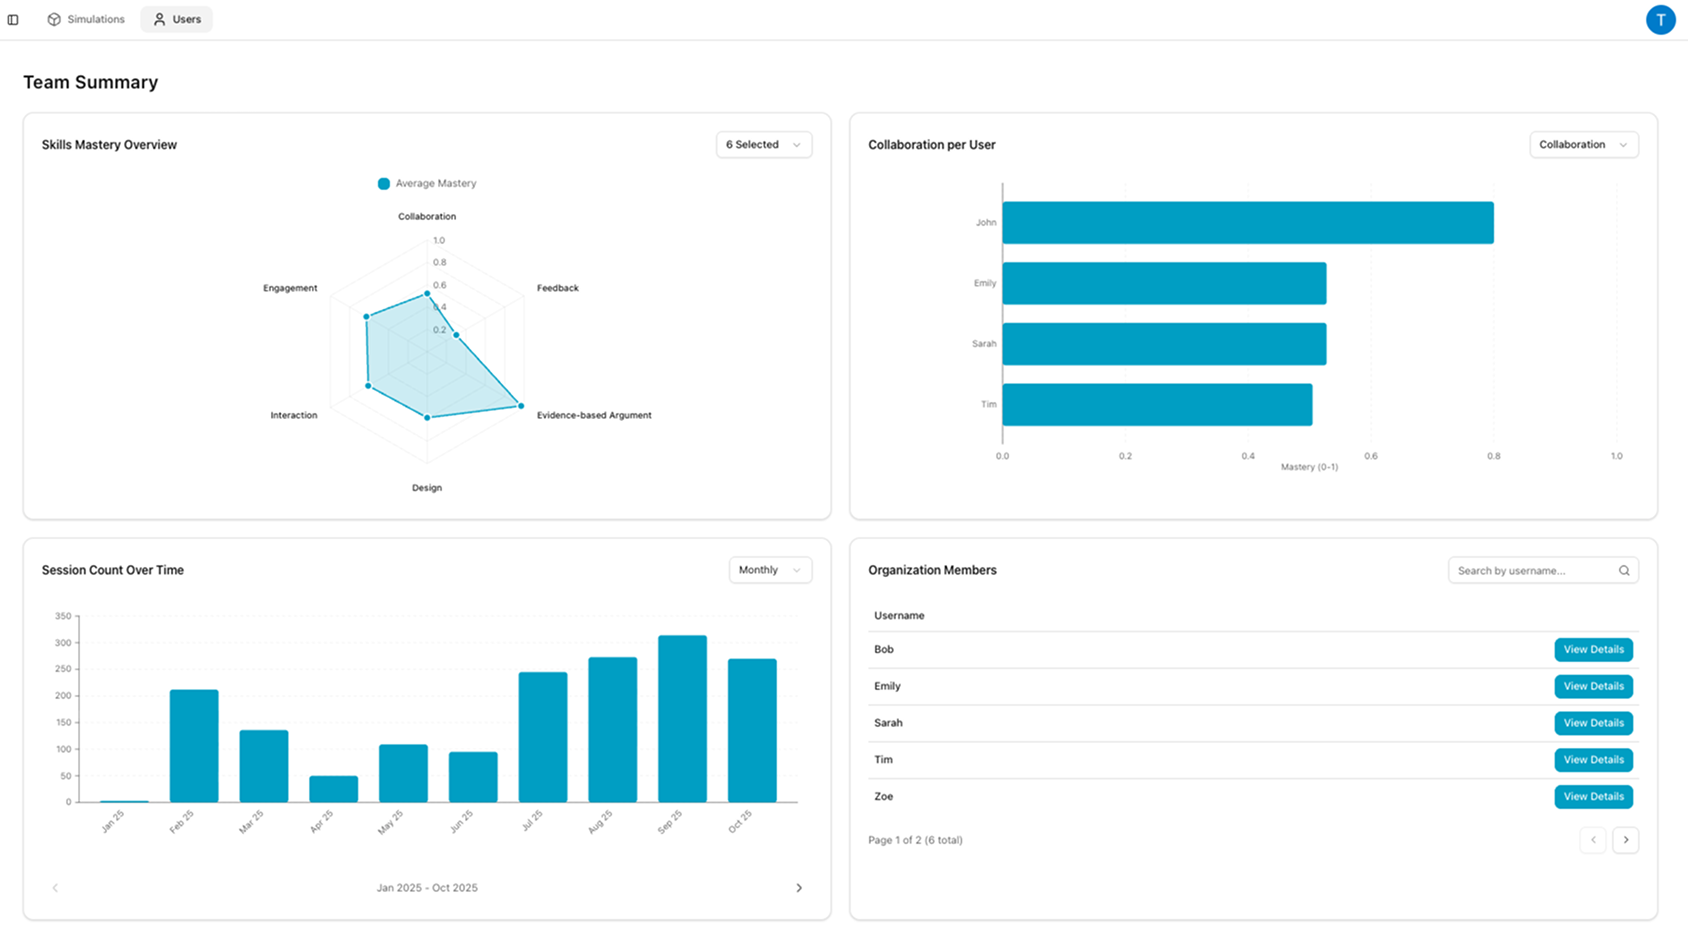View details for Bob

click(1593, 650)
